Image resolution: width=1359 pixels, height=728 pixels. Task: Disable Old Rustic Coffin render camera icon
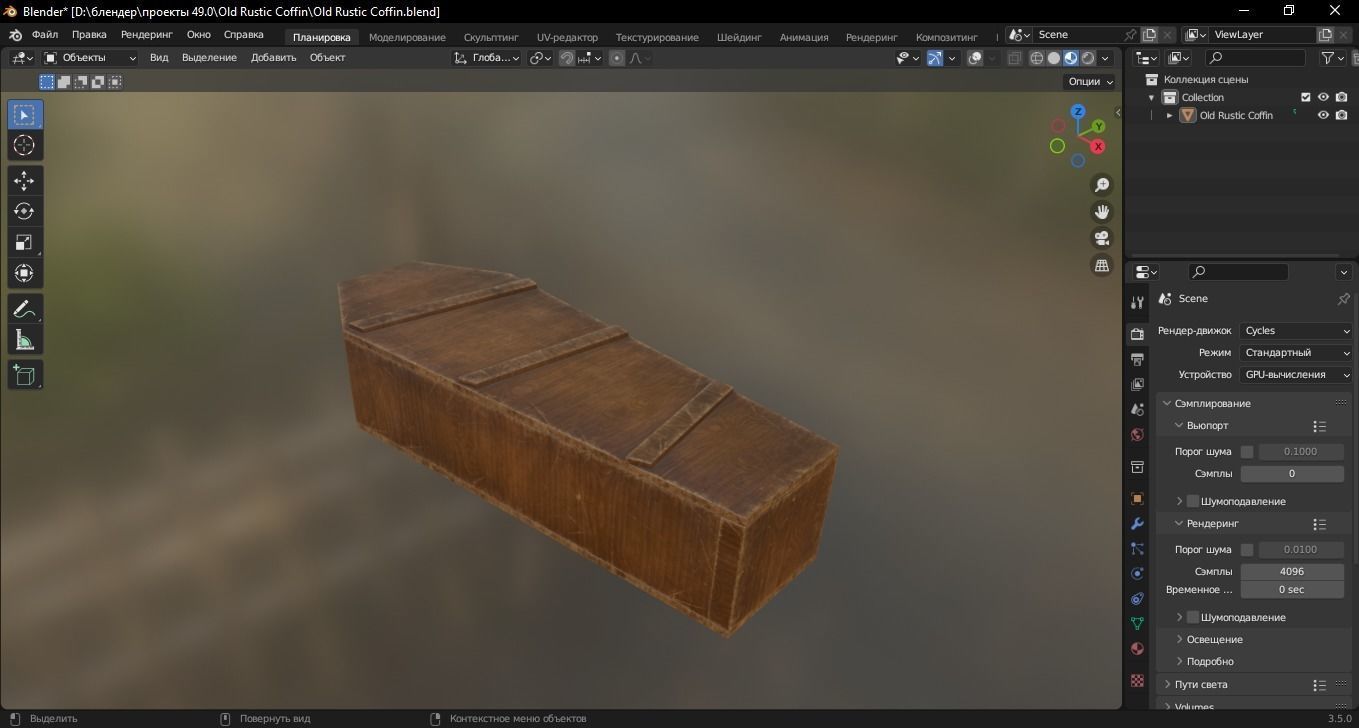(x=1341, y=115)
